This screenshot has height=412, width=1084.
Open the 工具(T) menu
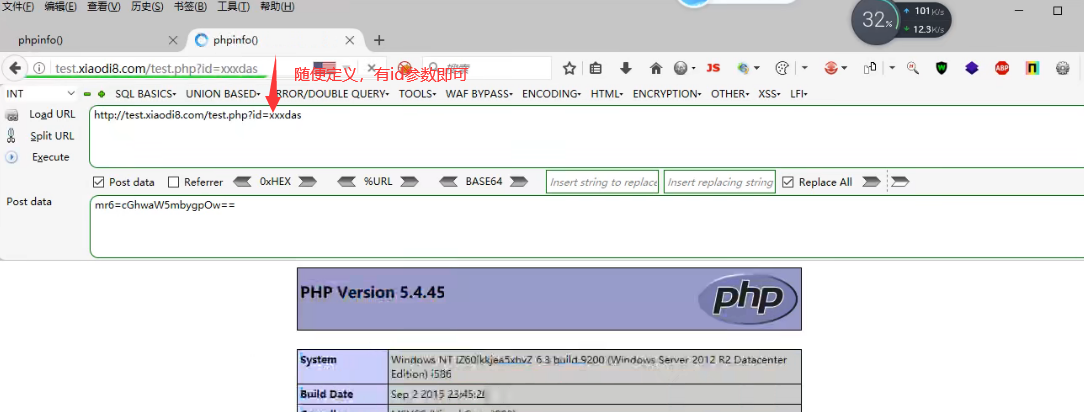click(x=234, y=6)
